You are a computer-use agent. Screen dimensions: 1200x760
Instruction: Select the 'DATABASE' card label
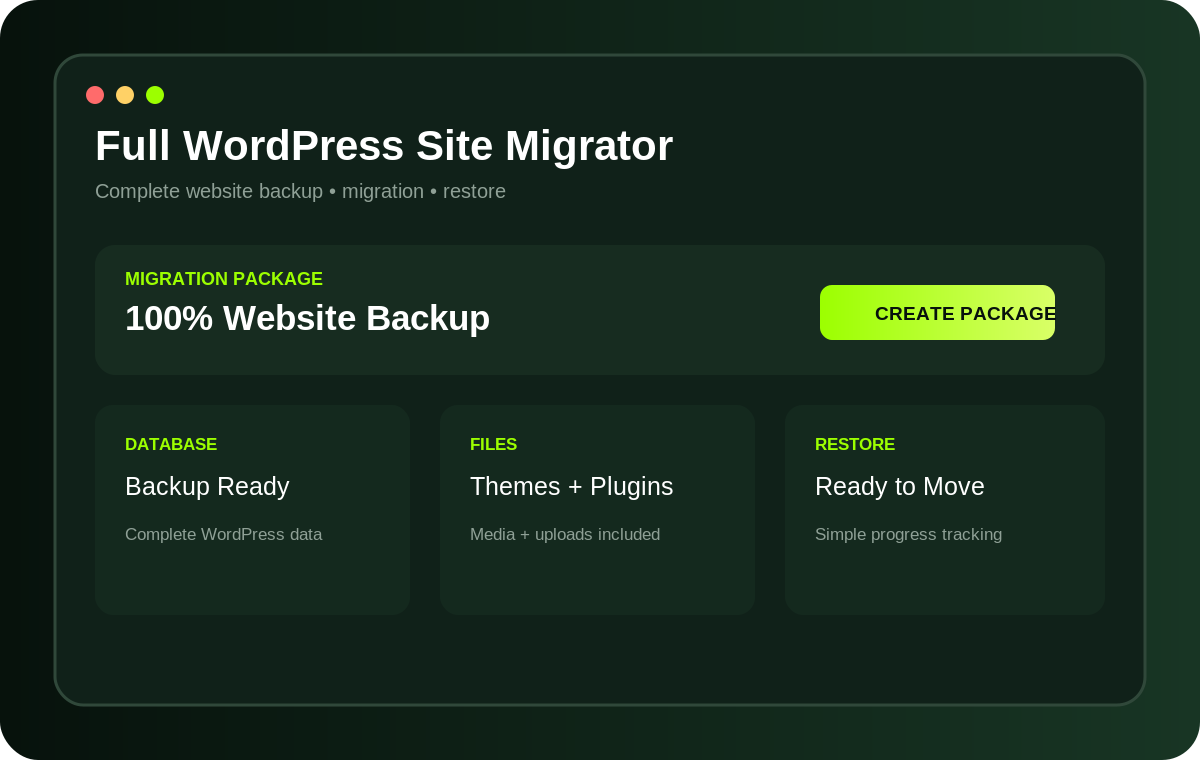coord(171,444)
